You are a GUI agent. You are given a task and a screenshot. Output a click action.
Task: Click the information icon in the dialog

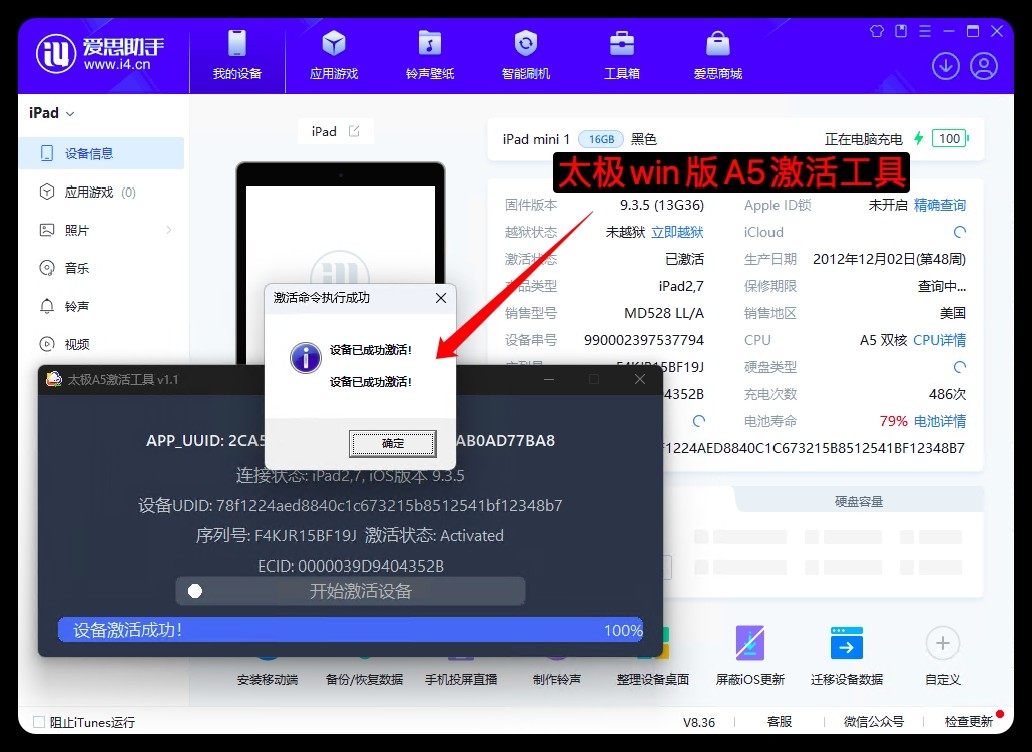(305, 358)
